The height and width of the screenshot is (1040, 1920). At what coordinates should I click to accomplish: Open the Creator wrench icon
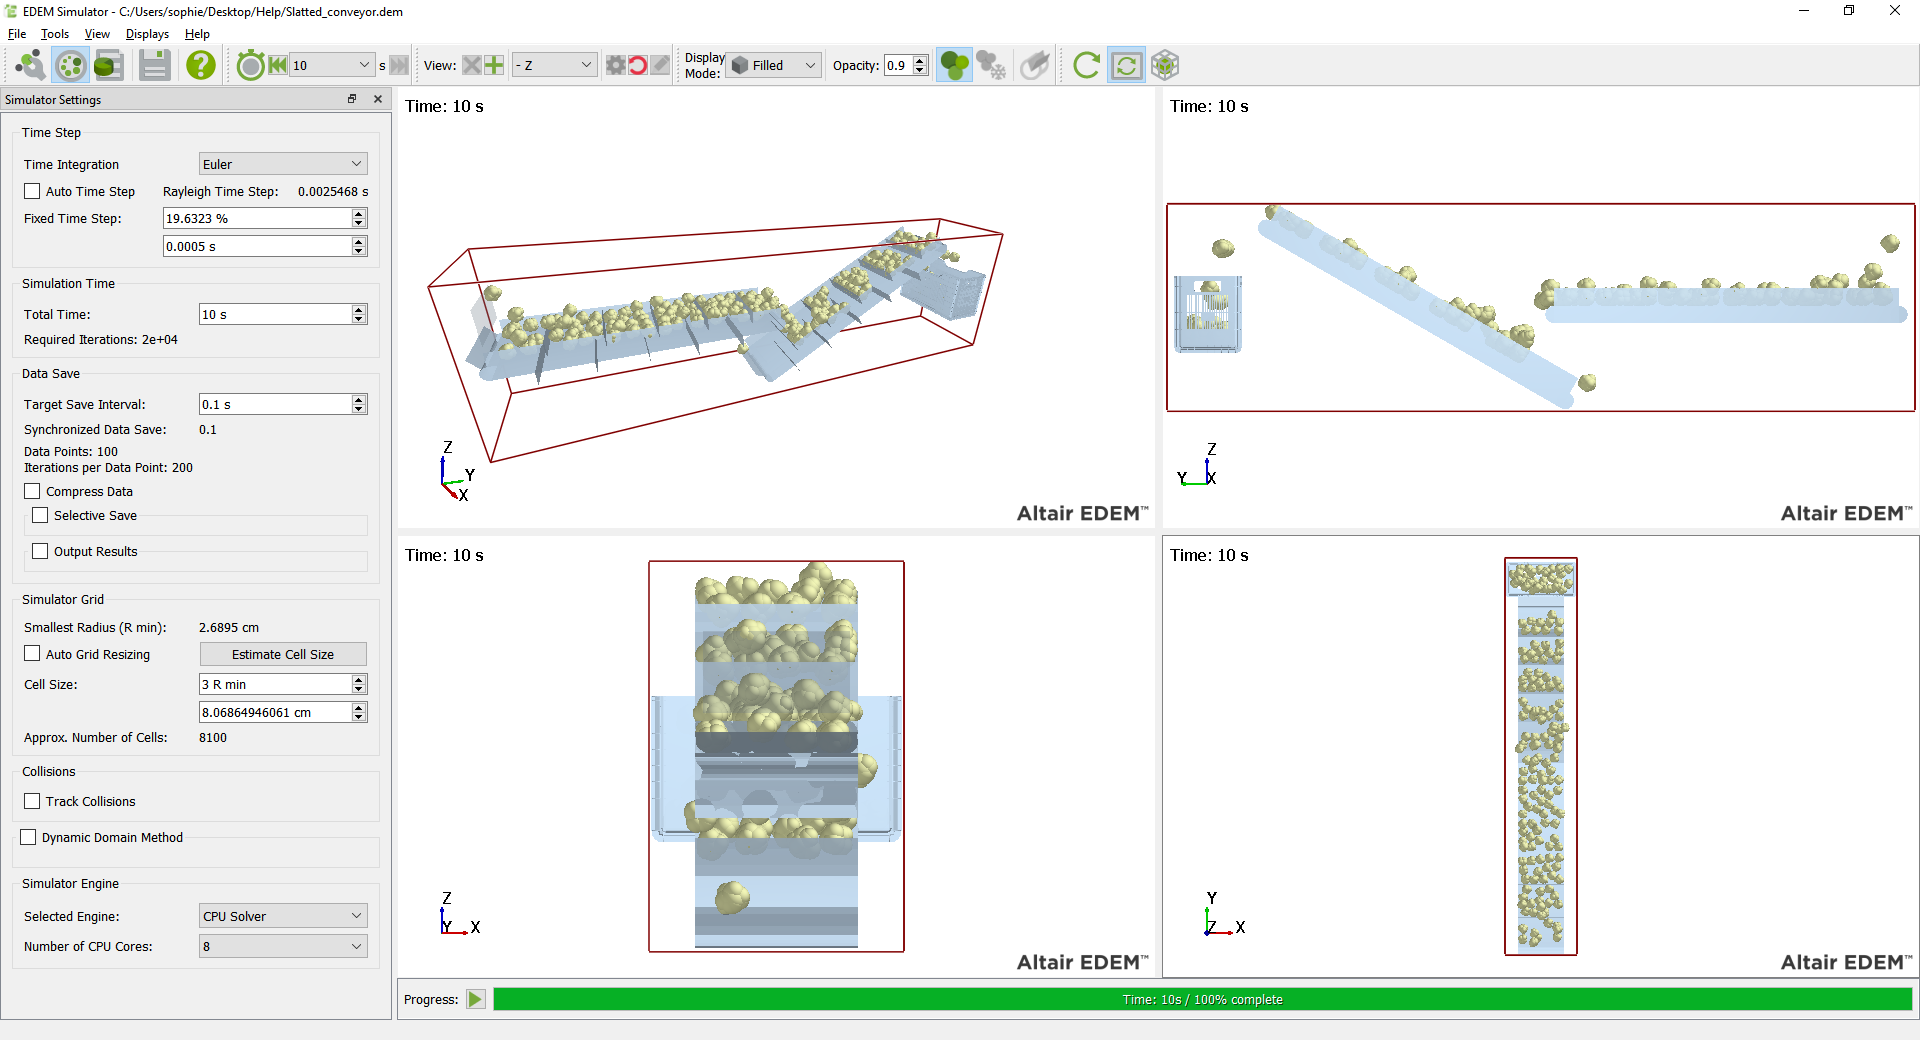point(30,66)
